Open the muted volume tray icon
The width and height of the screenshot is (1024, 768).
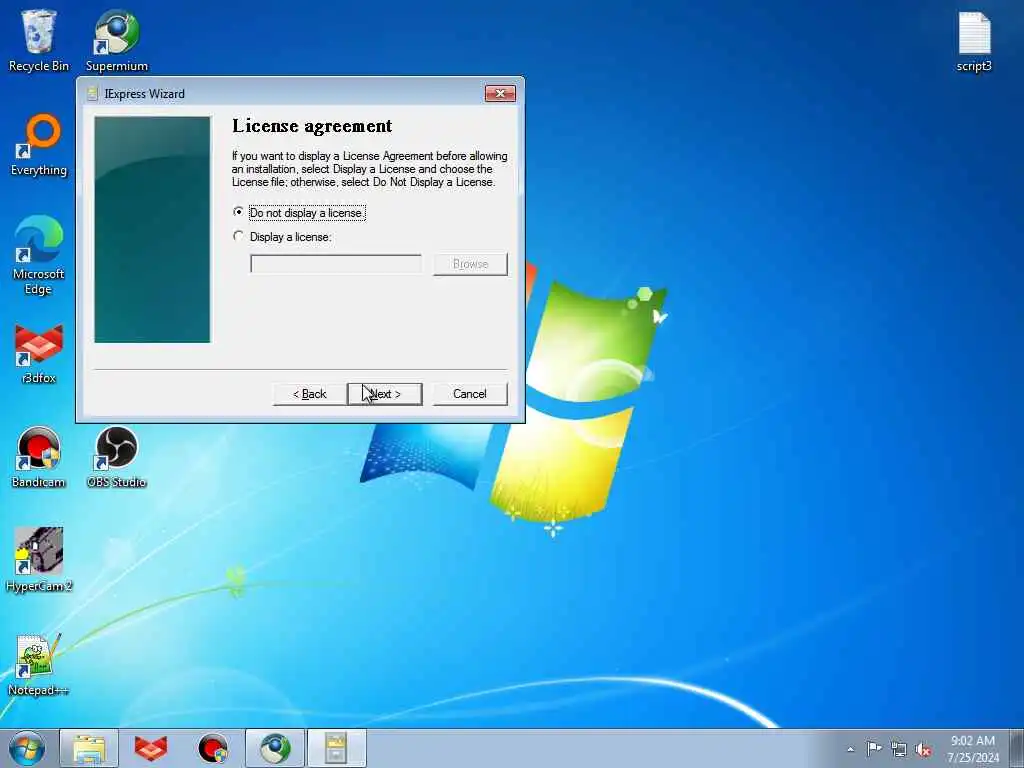click(x=923, y=749)
